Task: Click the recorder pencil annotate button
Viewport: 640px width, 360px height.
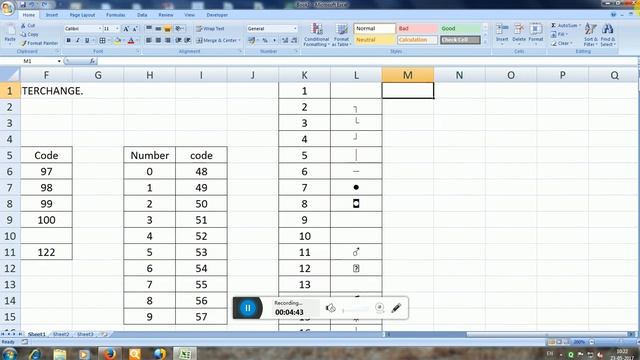Action: 396,308
